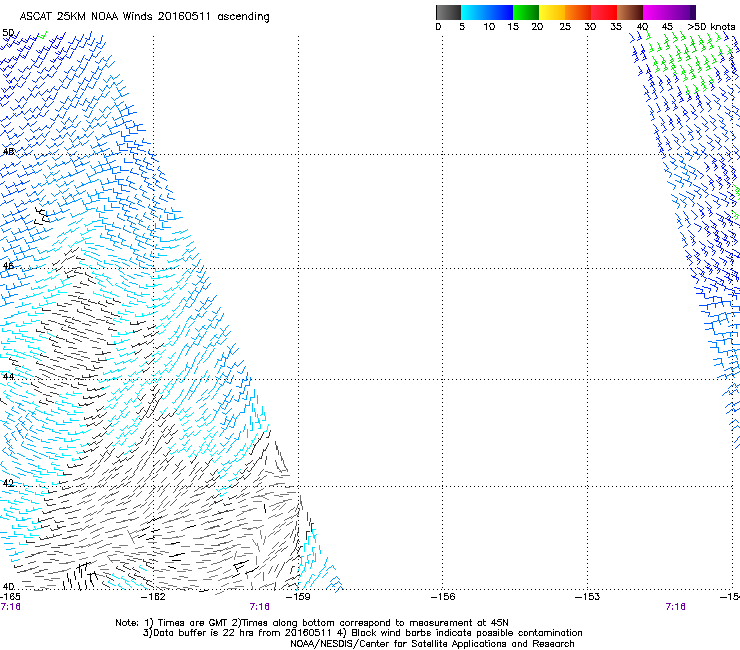Click the longitude label '-162' on bottom axis
Viewport: 740px width, 650px height.
pos(153,597)
